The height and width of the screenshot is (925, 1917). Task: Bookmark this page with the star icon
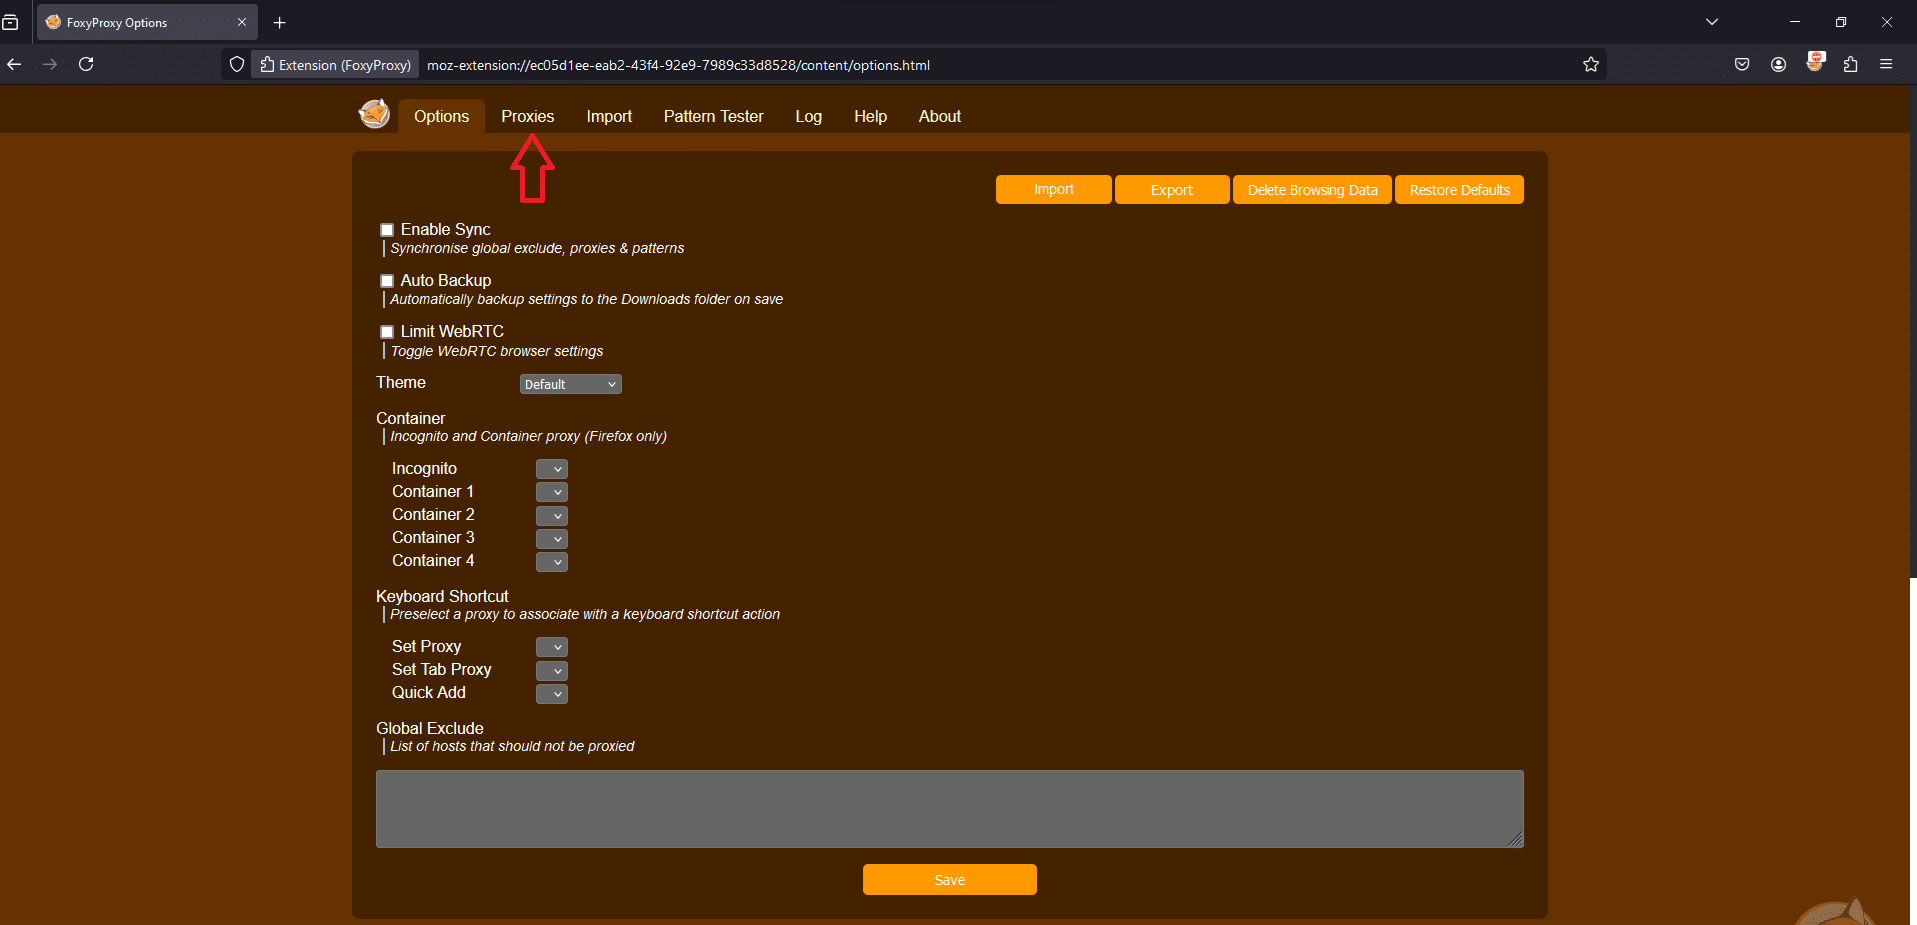click(1592, 64)
